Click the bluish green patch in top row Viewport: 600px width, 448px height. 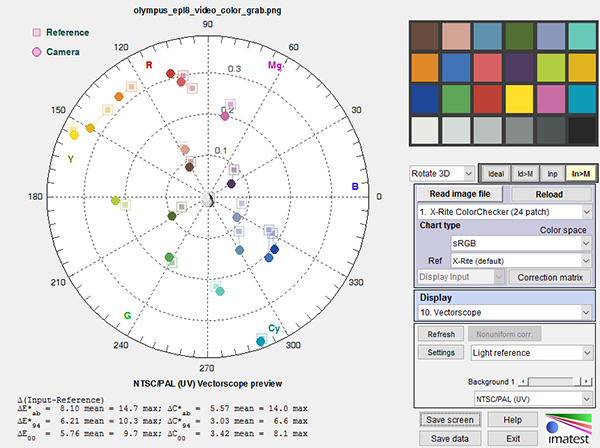582,36
